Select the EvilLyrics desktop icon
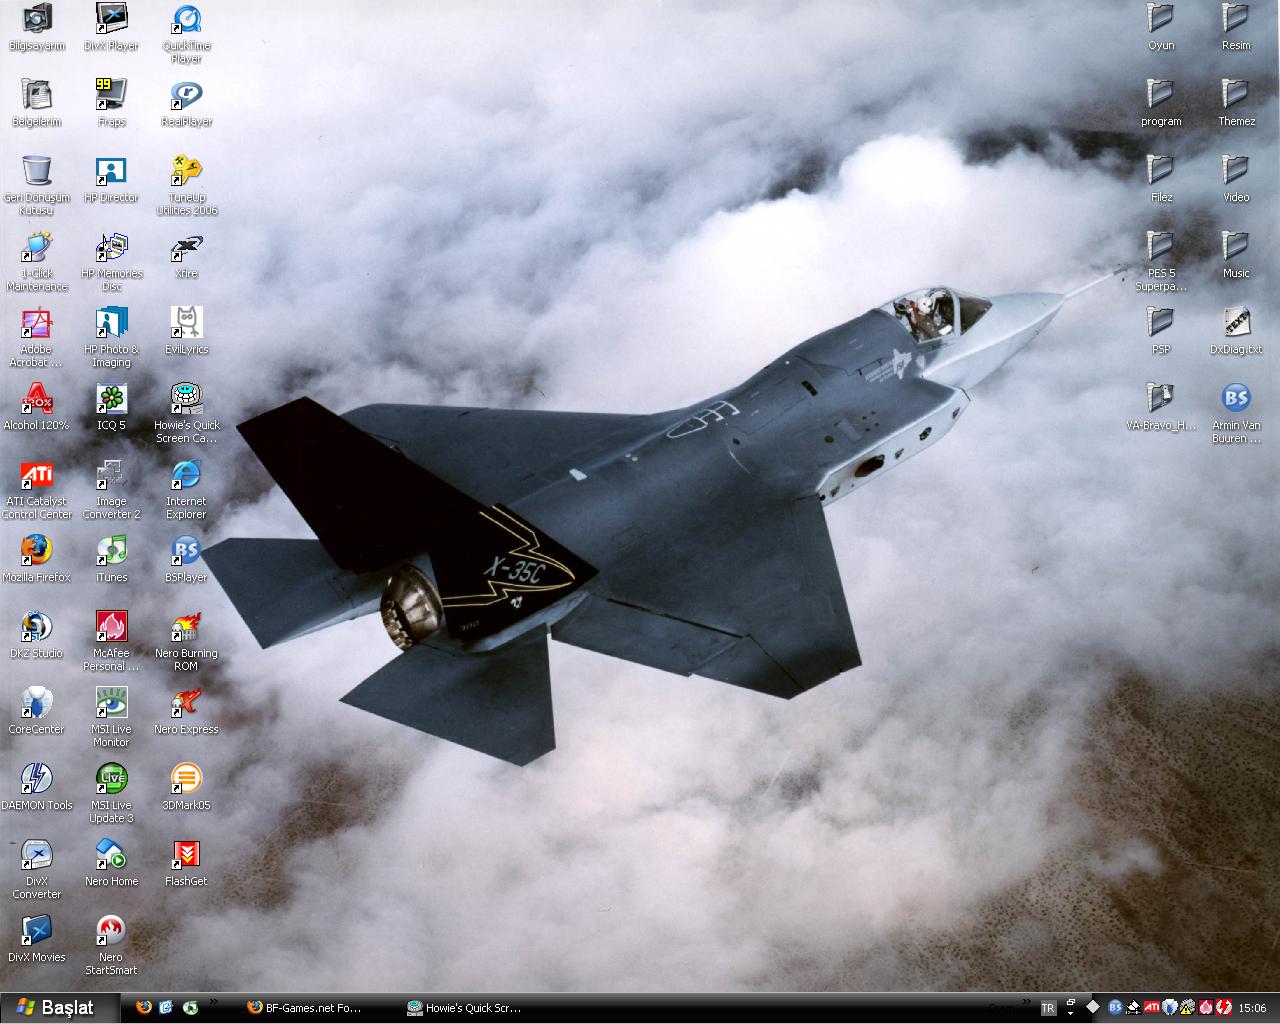Image resolution: width=1280 pixels, height=1024 pixels. point(186,332)
